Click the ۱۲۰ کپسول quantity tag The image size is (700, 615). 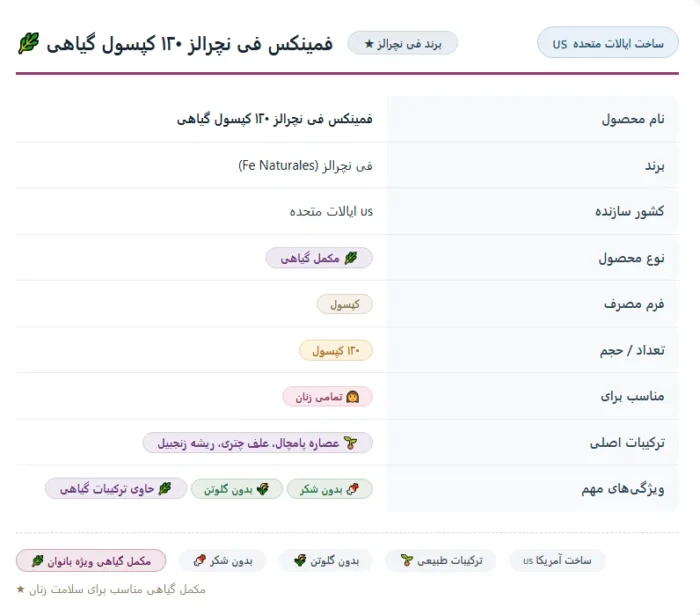click(336, 351)
